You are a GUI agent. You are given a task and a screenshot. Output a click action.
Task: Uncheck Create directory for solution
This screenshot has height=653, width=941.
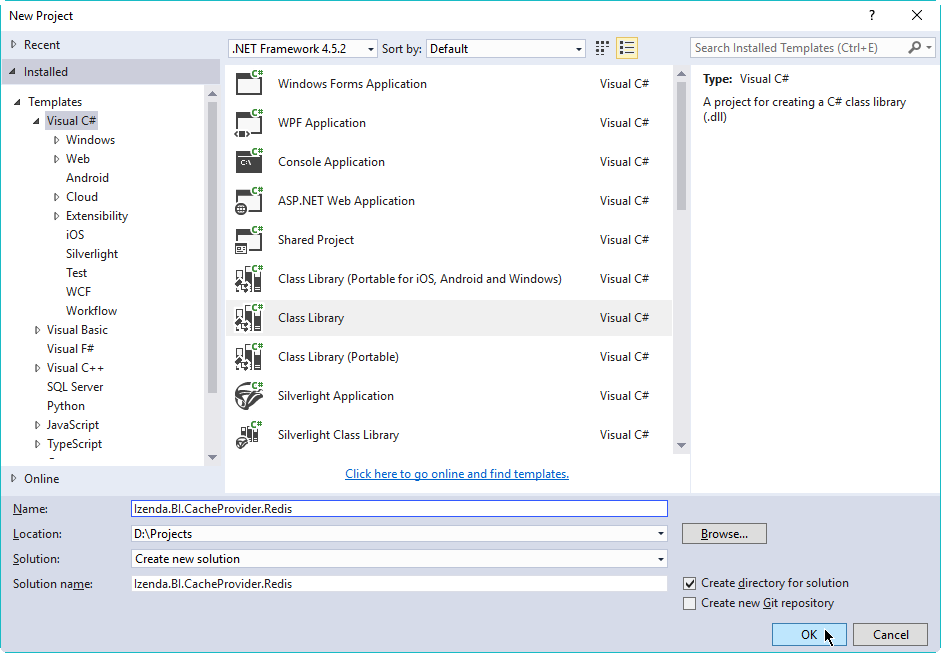tap(690, 583)
